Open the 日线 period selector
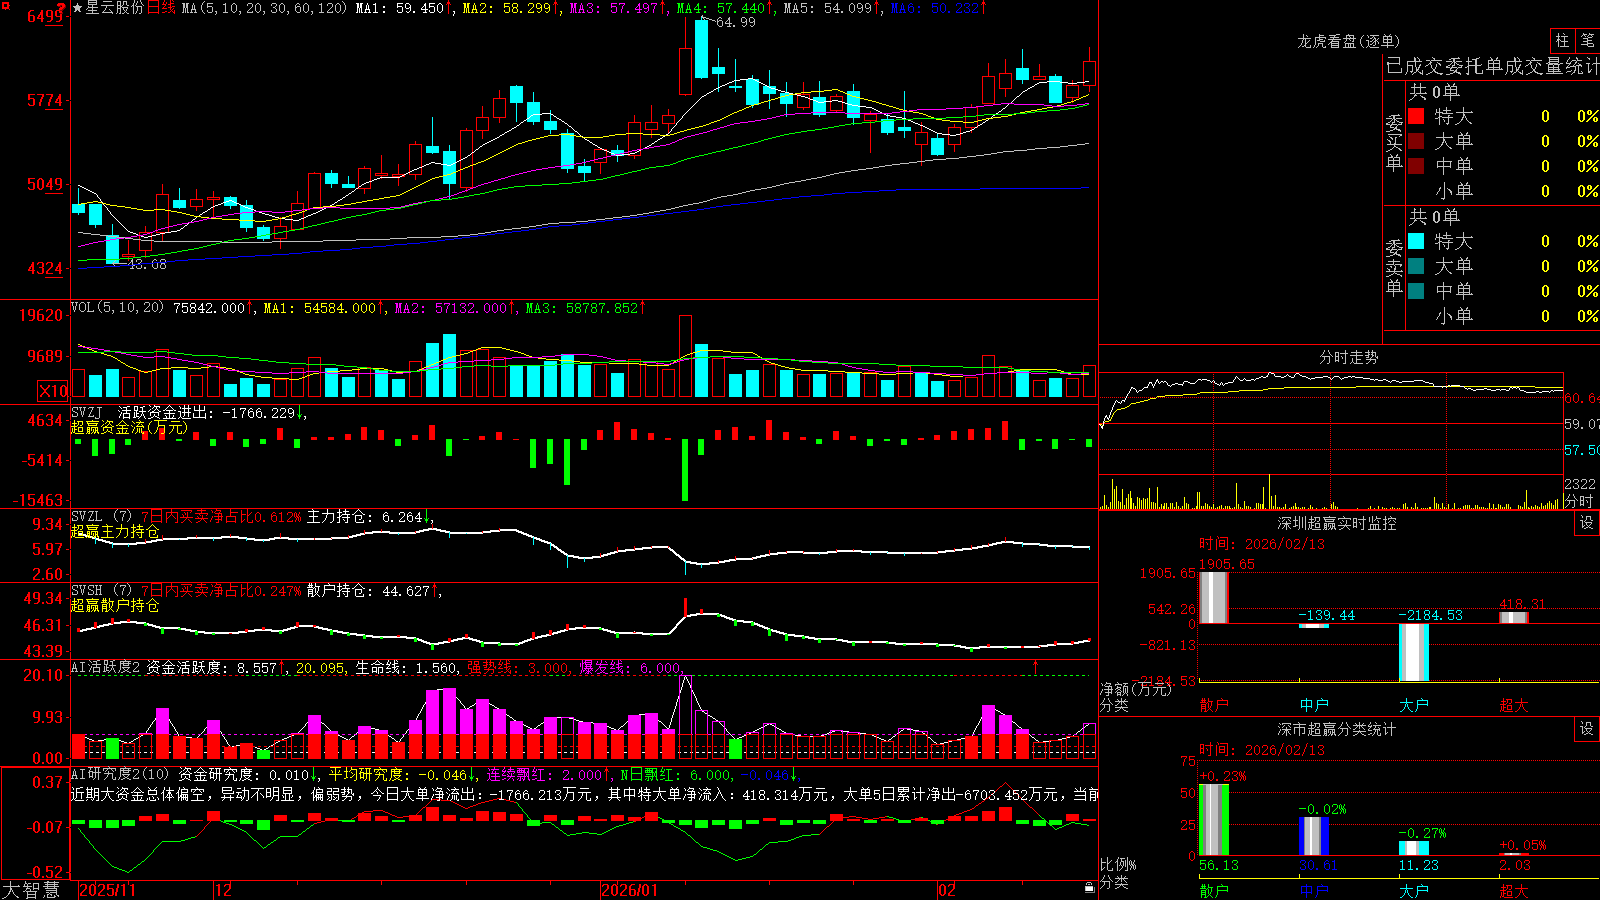The height and width of the screenshot is (900, 1600). 161,8
